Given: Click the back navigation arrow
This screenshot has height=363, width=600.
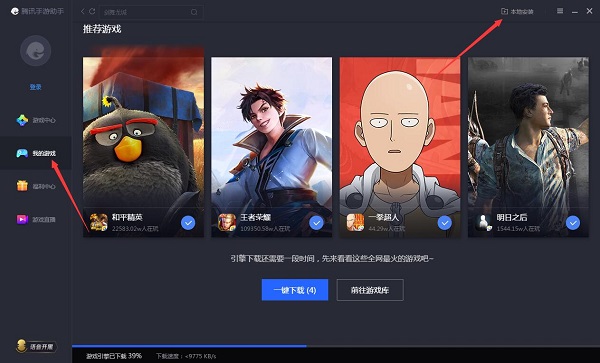Looking at the screenshot, I should [82, 11].
